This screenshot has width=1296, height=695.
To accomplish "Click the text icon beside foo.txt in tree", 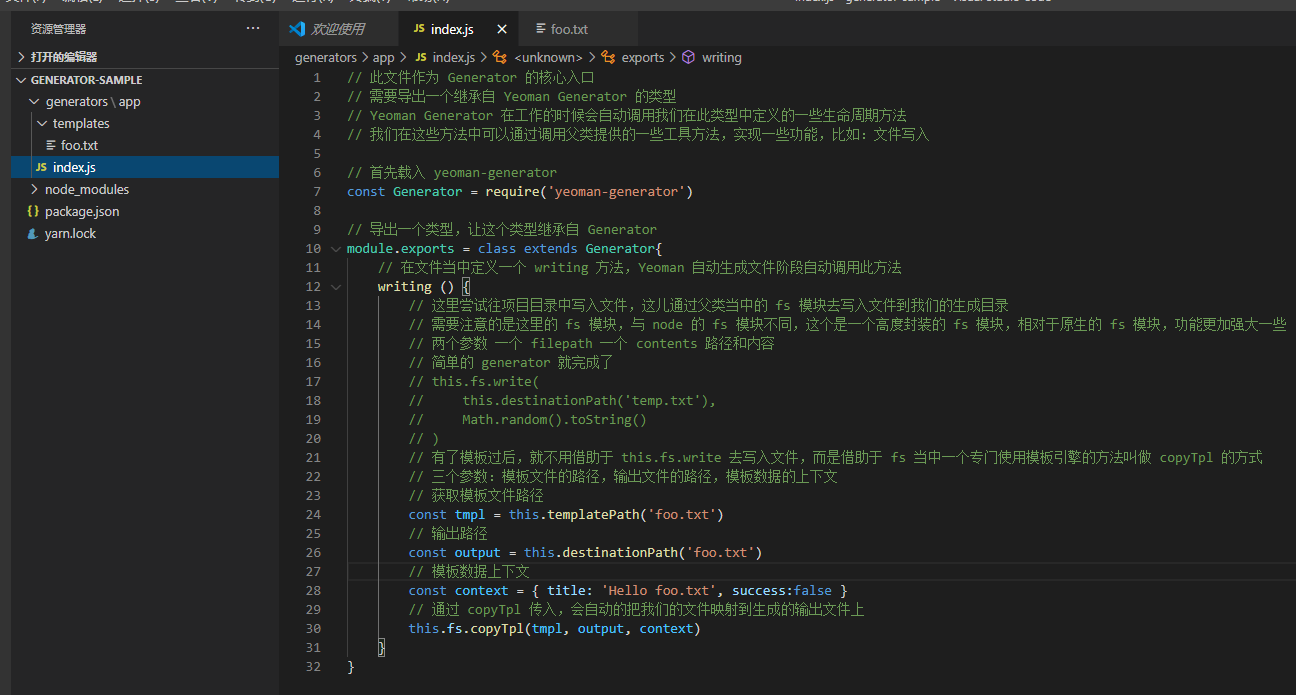I will pyautogui.click(x=51, y=145).
